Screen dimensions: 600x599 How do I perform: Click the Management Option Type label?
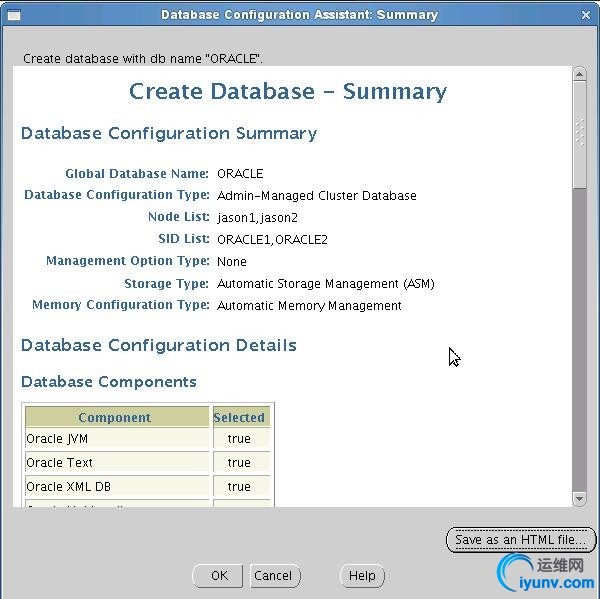(127, 261)
